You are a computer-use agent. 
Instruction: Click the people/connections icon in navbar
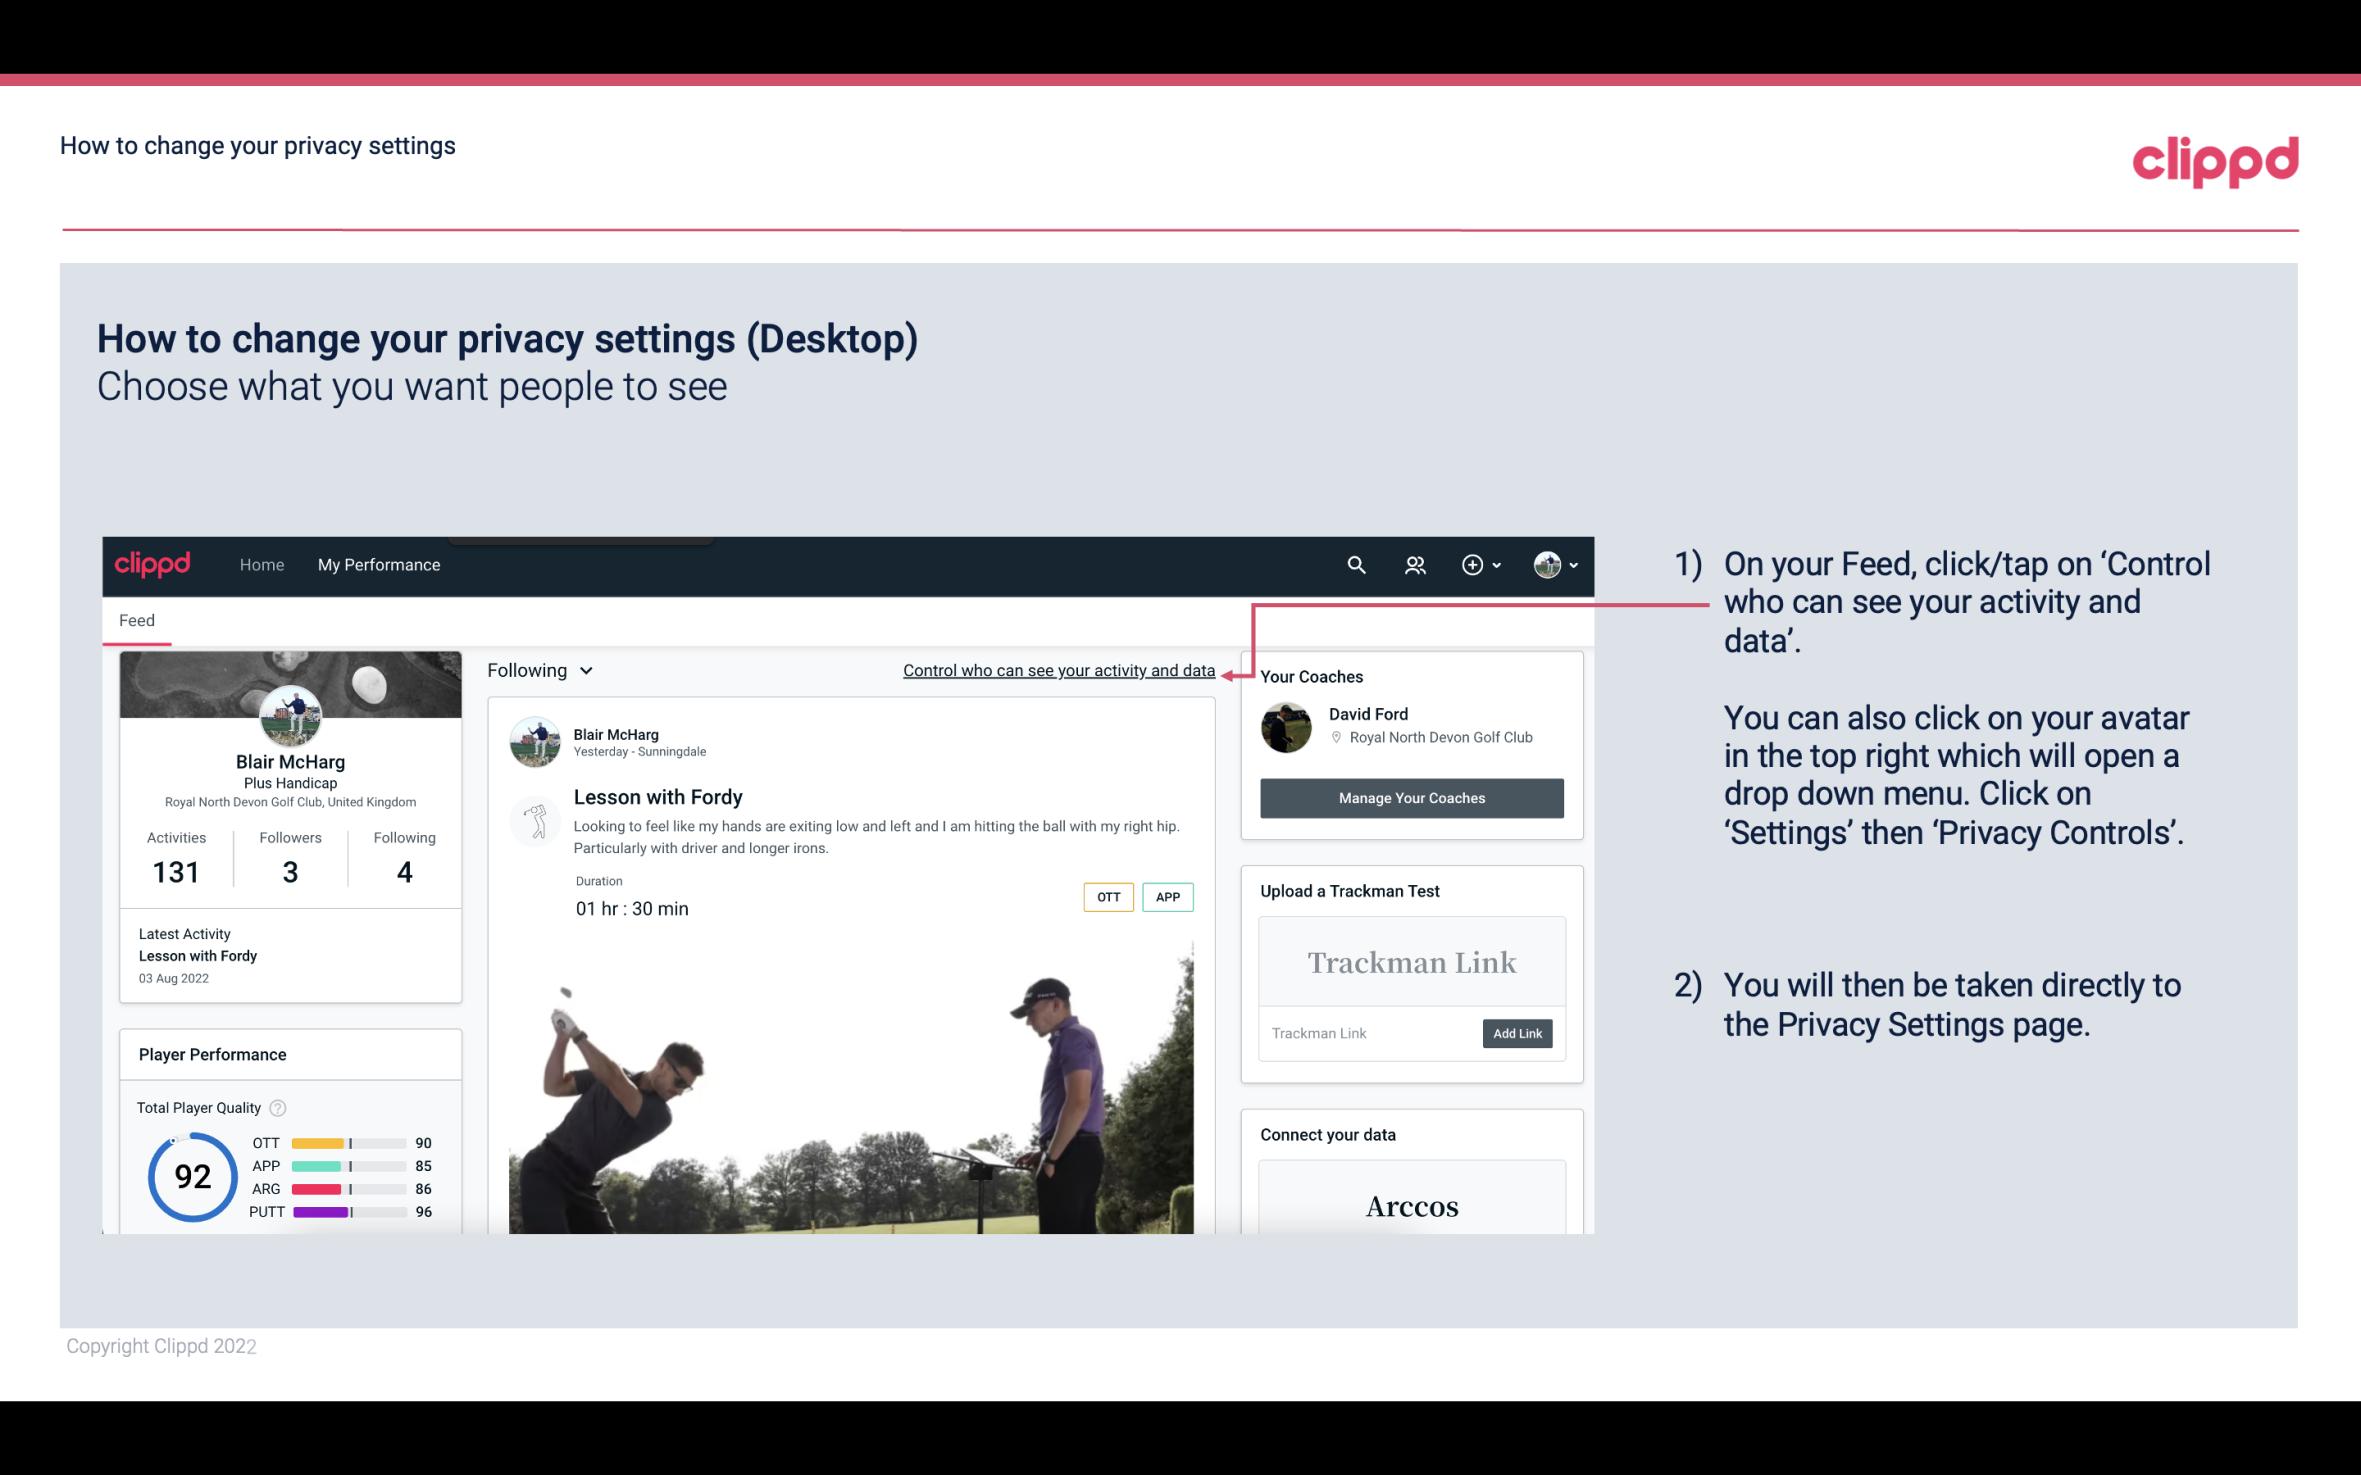pos(1415,566)
